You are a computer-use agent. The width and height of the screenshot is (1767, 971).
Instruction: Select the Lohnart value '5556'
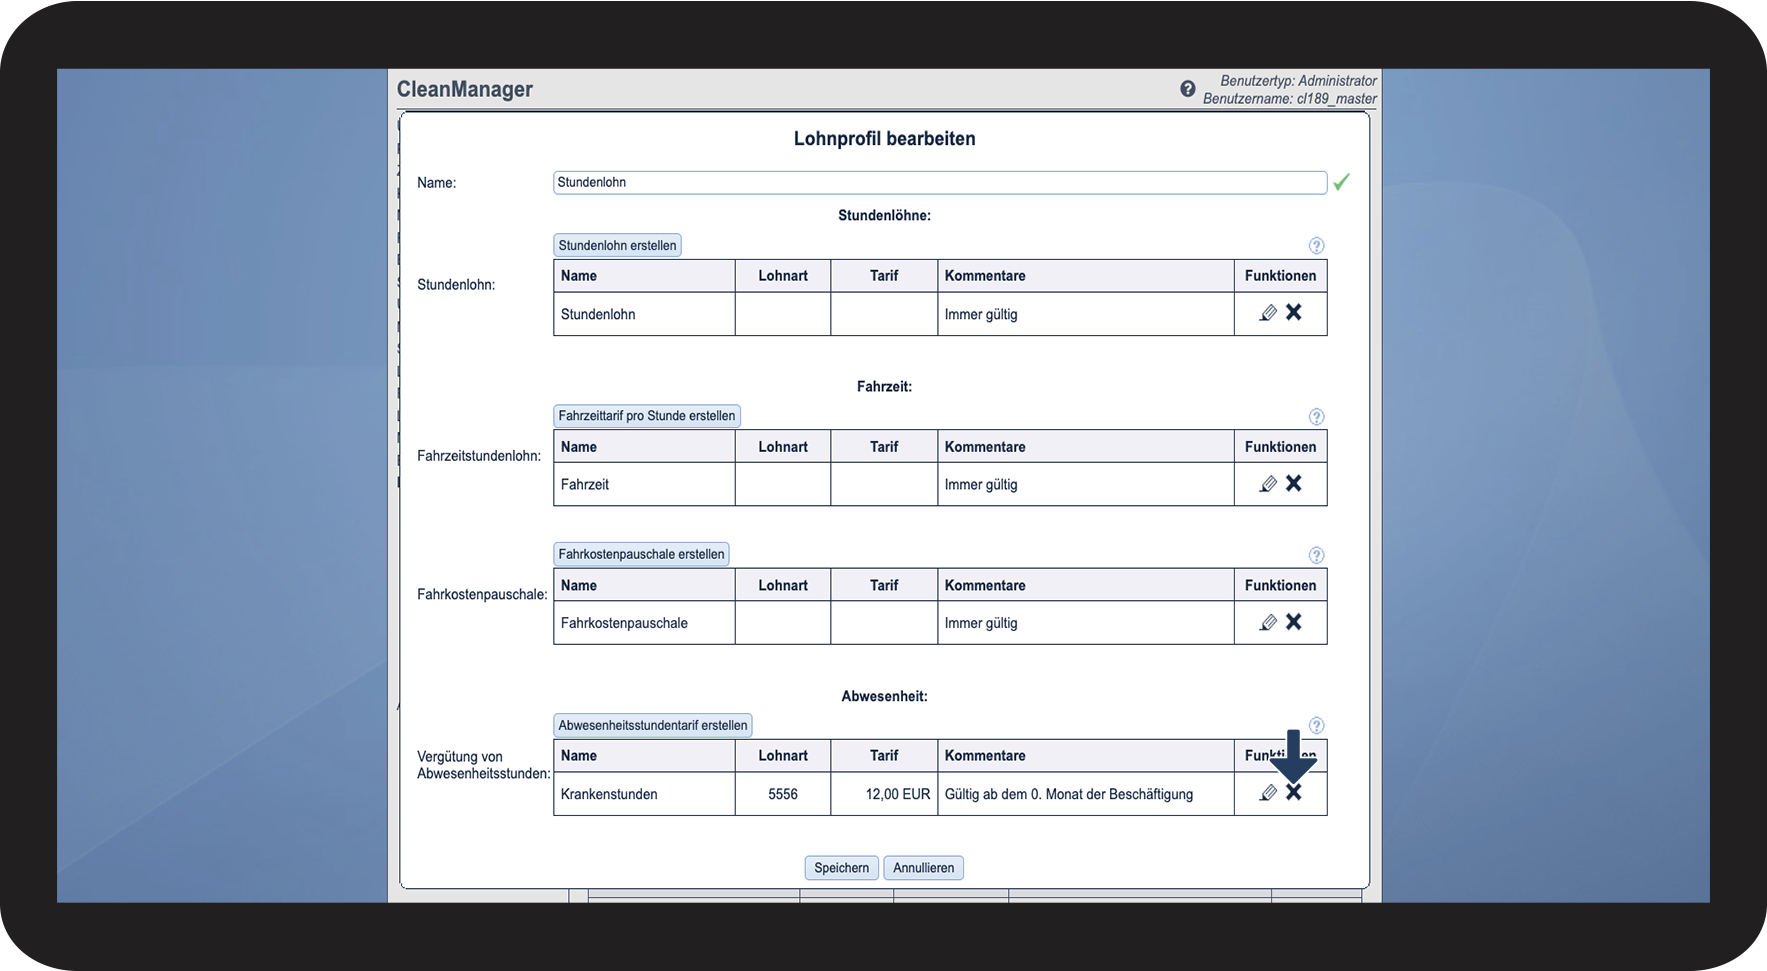coord(783,794)
